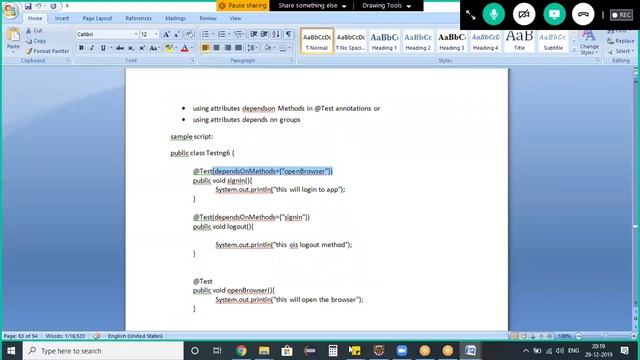Viewport: 640px width, 360px height.
Task: Expand the meeting window to full screen
Action: [471, 15]
